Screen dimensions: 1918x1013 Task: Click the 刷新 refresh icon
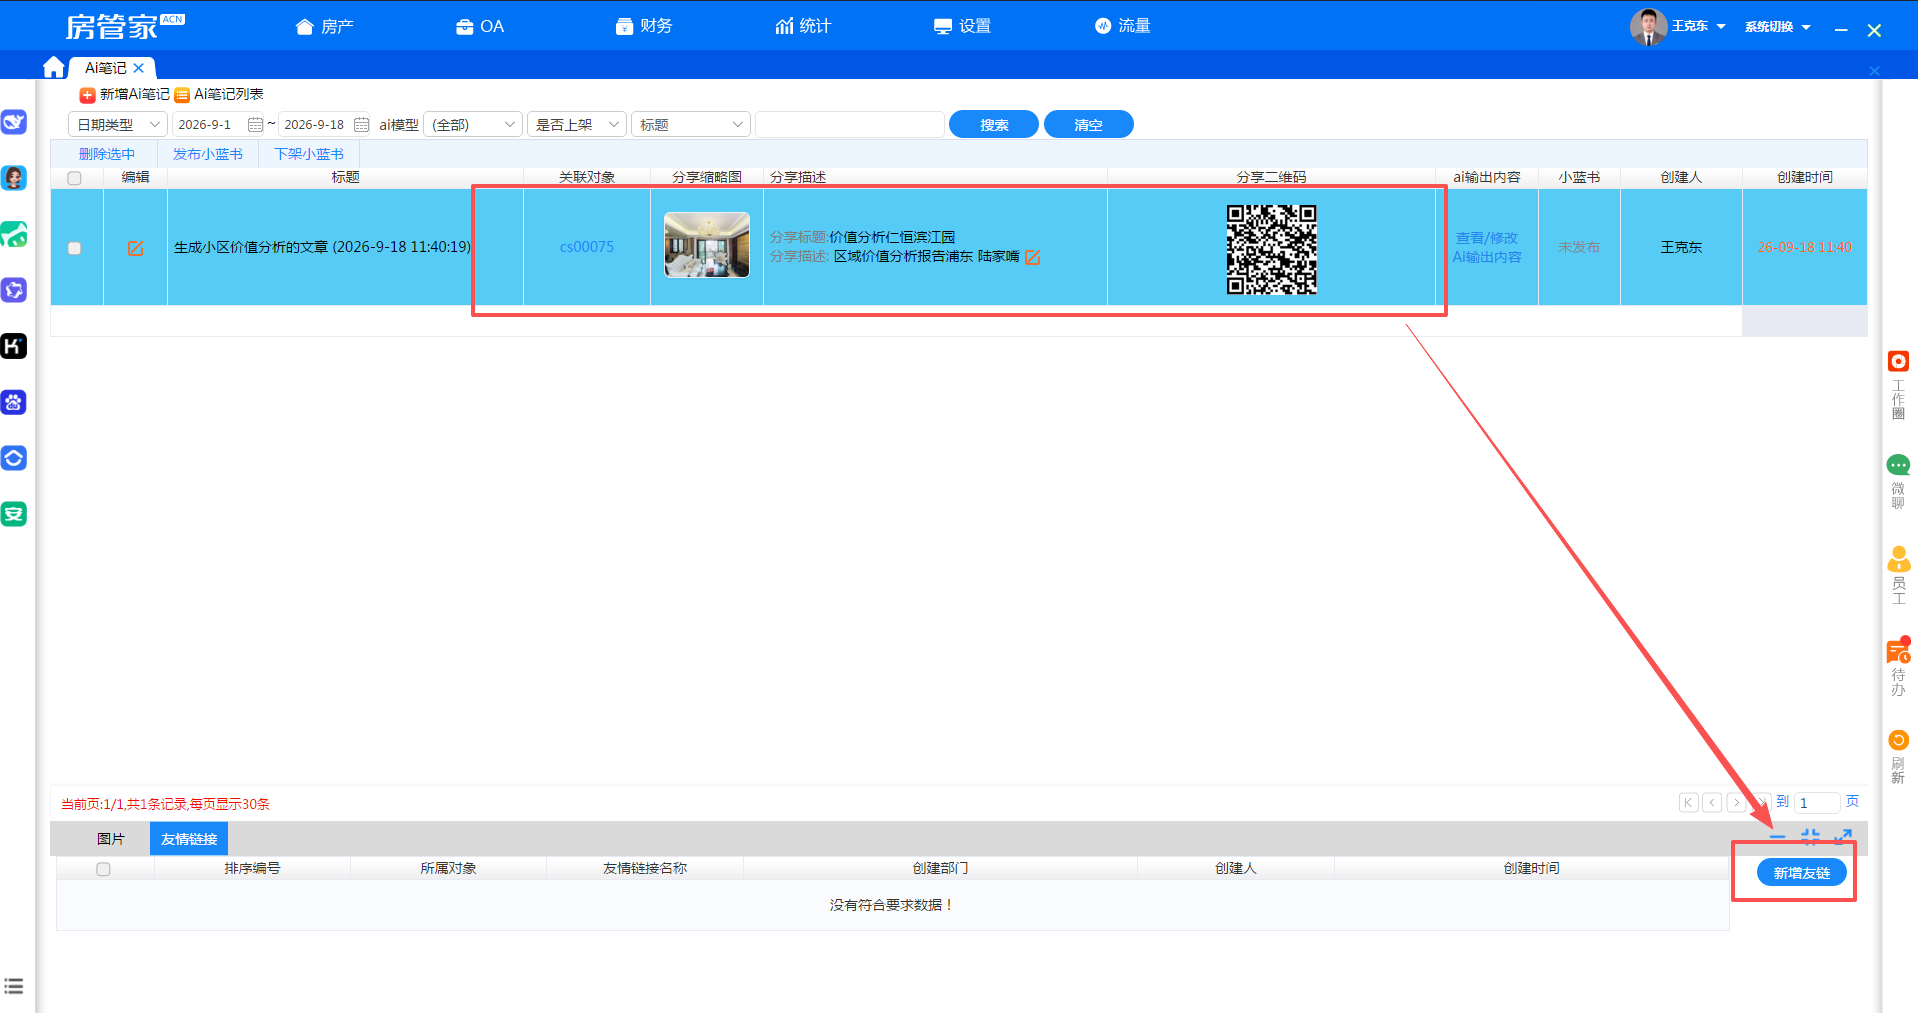tap(1898, 740)
